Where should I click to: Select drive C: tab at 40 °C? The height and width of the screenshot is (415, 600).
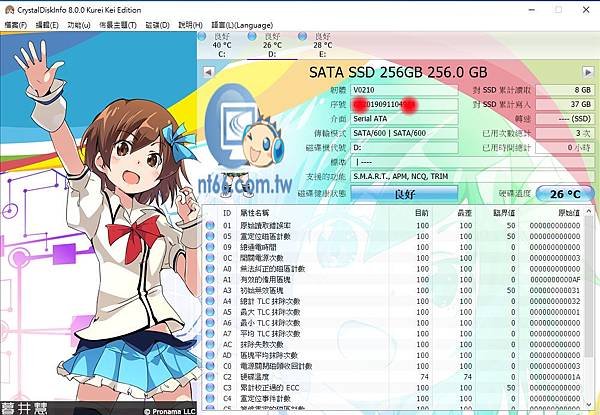(x=222, y=46)
